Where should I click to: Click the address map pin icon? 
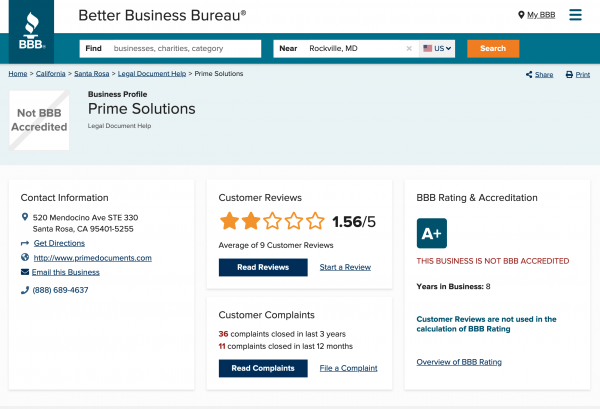(x=25, y=217)
